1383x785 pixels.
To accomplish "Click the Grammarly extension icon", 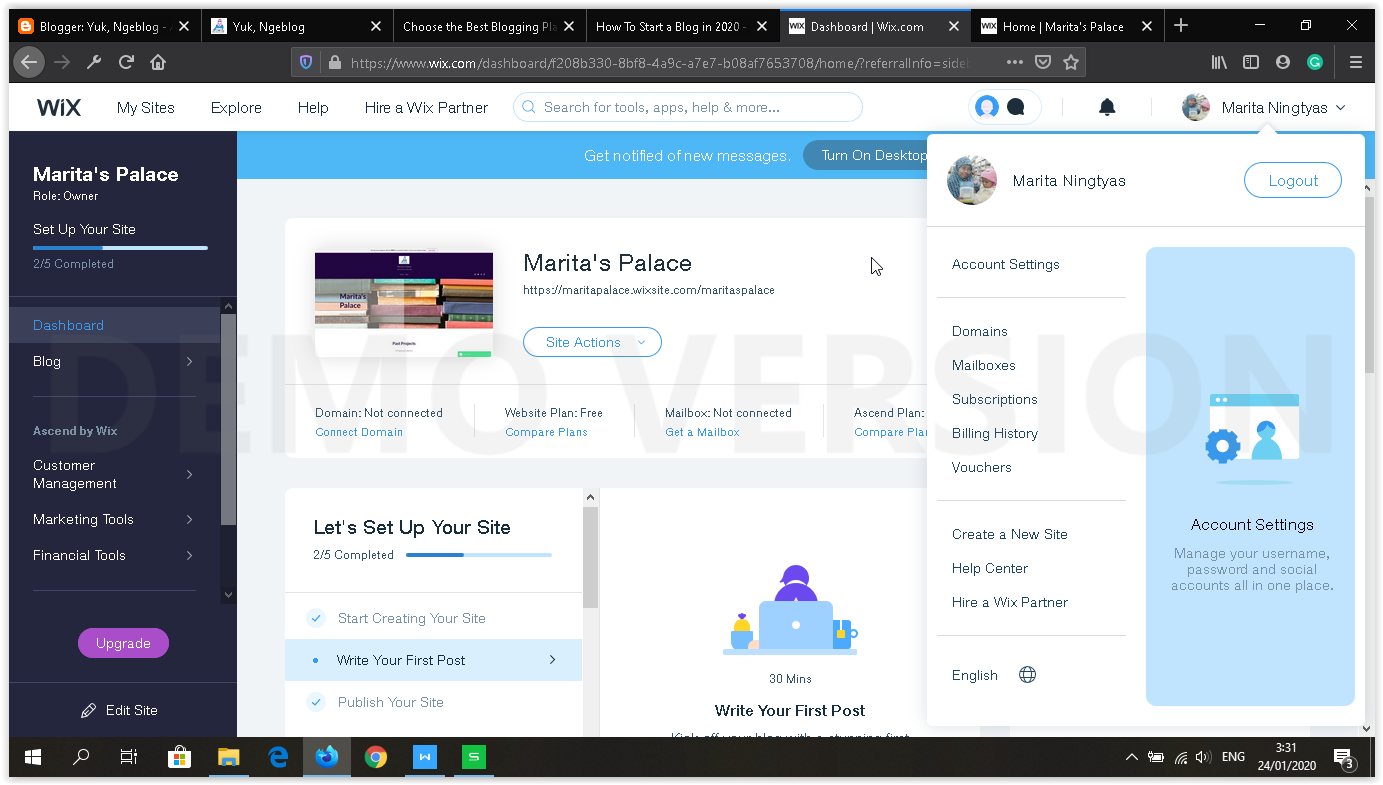I will (x=1315, y=62).
